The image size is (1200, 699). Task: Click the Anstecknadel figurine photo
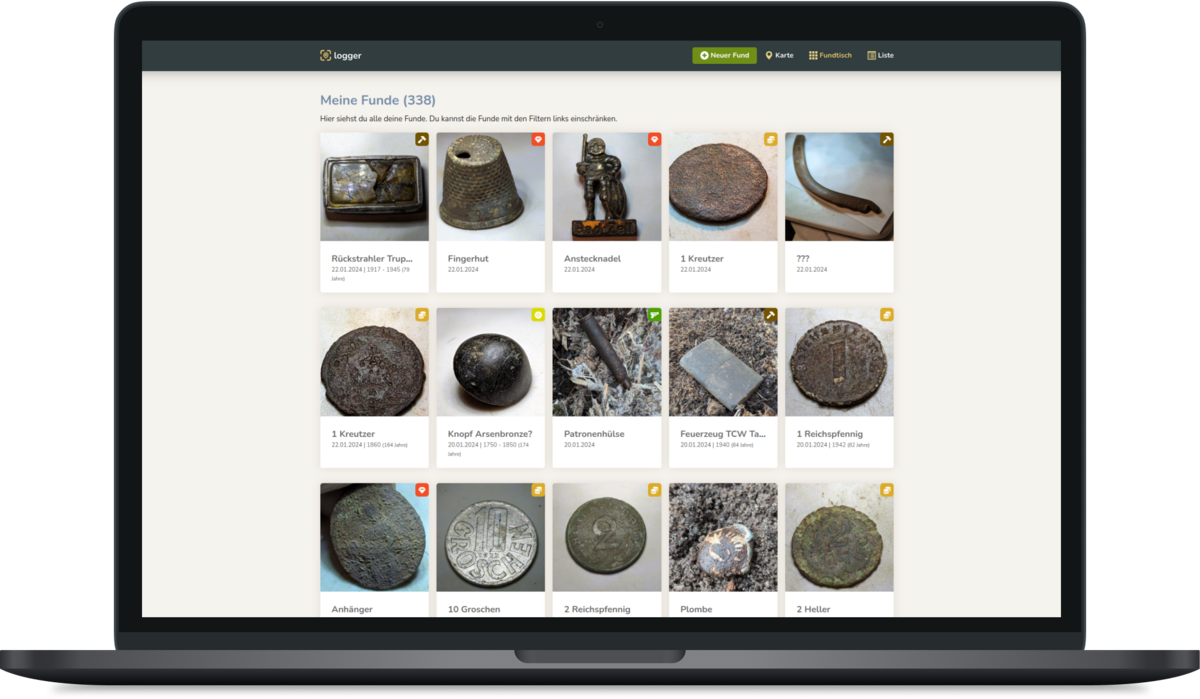click(x=606, y=187)
